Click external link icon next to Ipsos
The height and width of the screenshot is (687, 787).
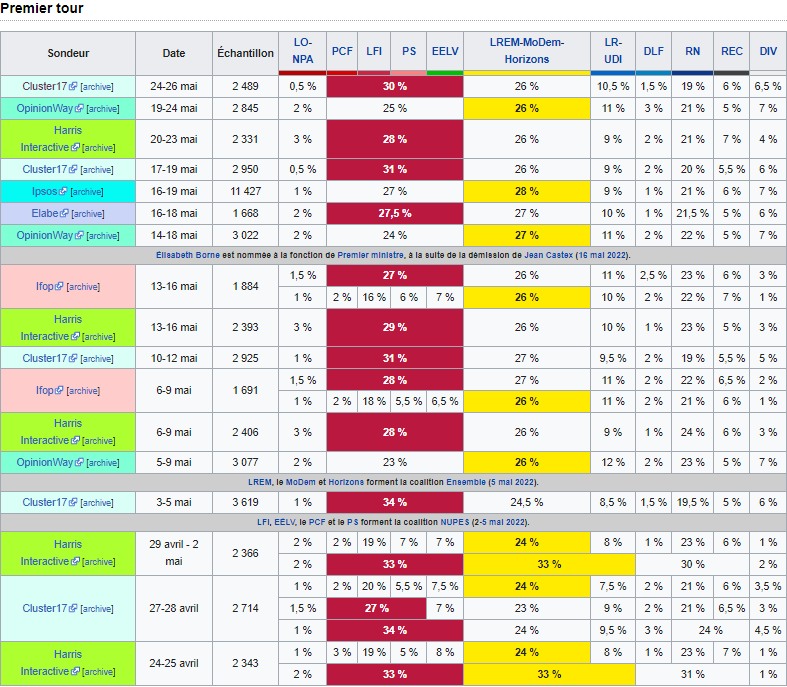(63, 191)
